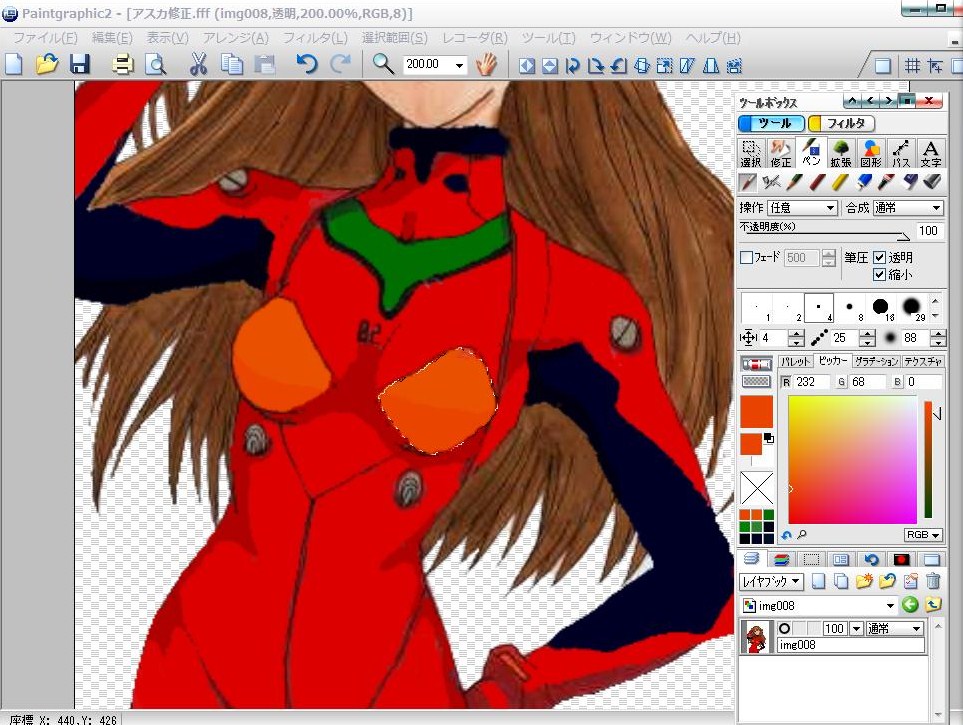The height and width of the screenshot is (725, 963).
Task: Open the レイヤブック dropdown
Action: (771, 581)
